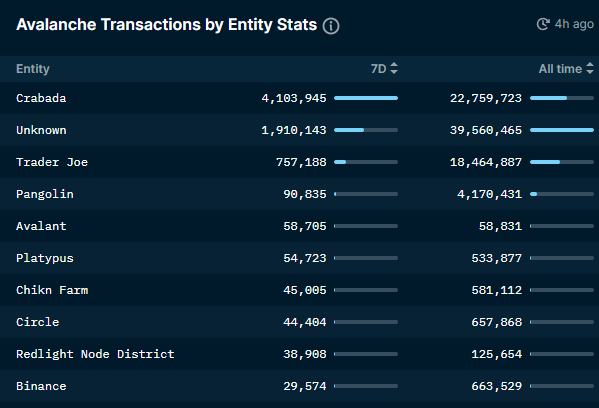The width and height of the screenshot is (599, 408).
Task: Click the Avalant 7D value 58,705
Action: pyautogui.click(x=305, y=227)
